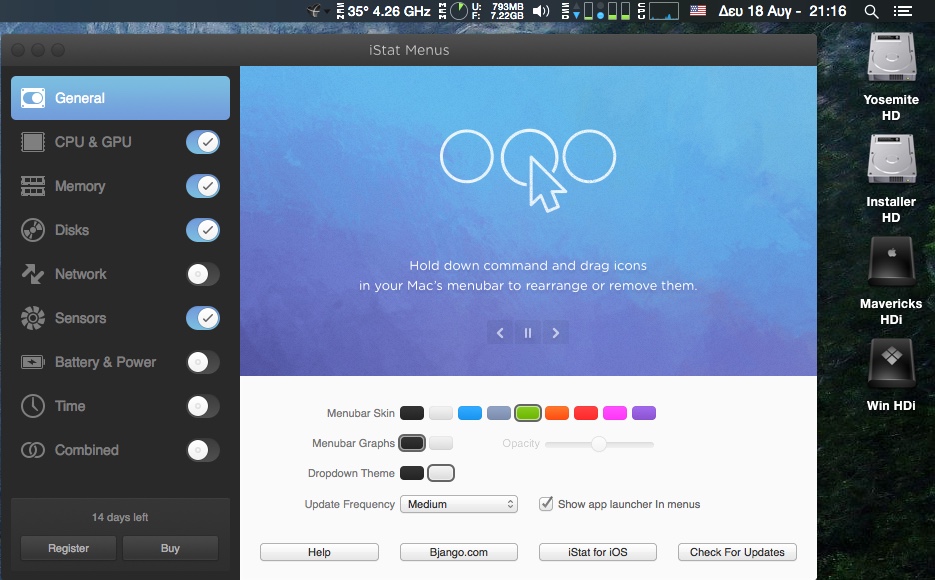Choose the slate blue menubar skin
The image size is (935, 580).
click(499, 413)
